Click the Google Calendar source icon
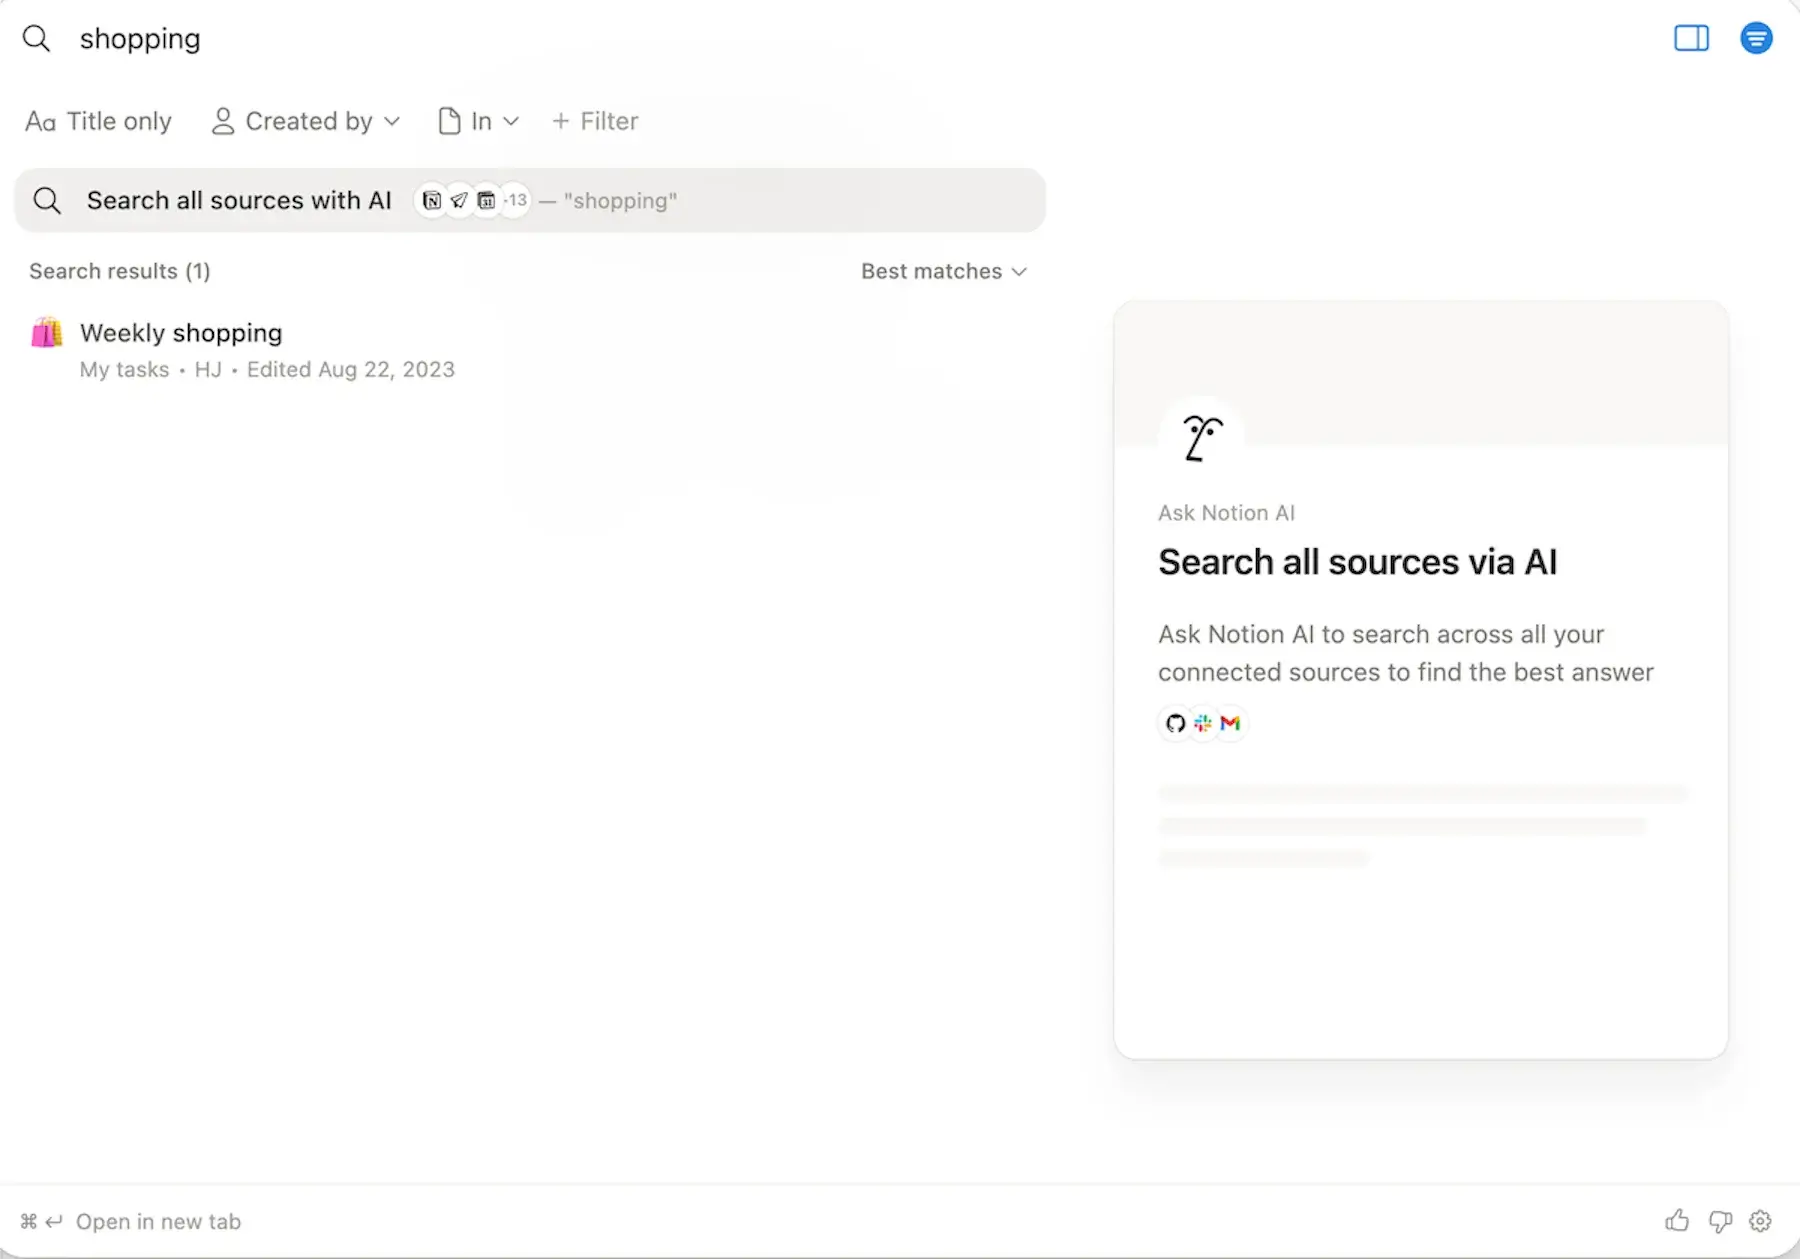The height and width of the screenshot is (1259, 1800). click(487, 200)
